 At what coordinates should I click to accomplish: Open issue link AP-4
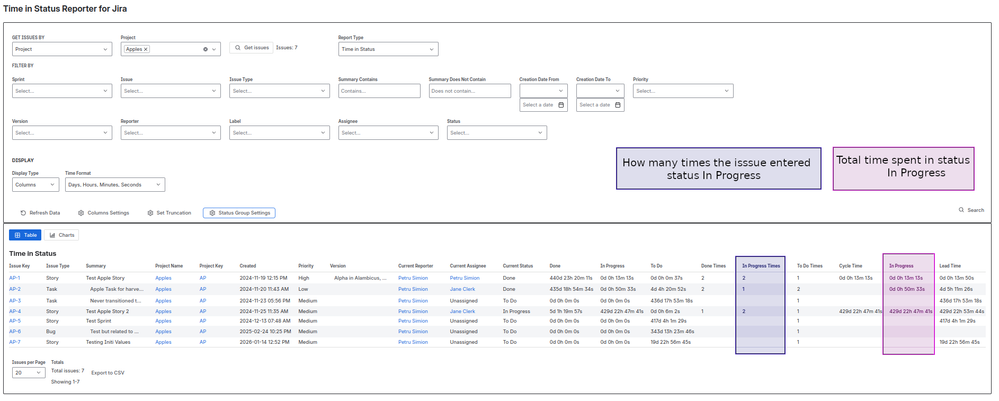click(15, 311)
